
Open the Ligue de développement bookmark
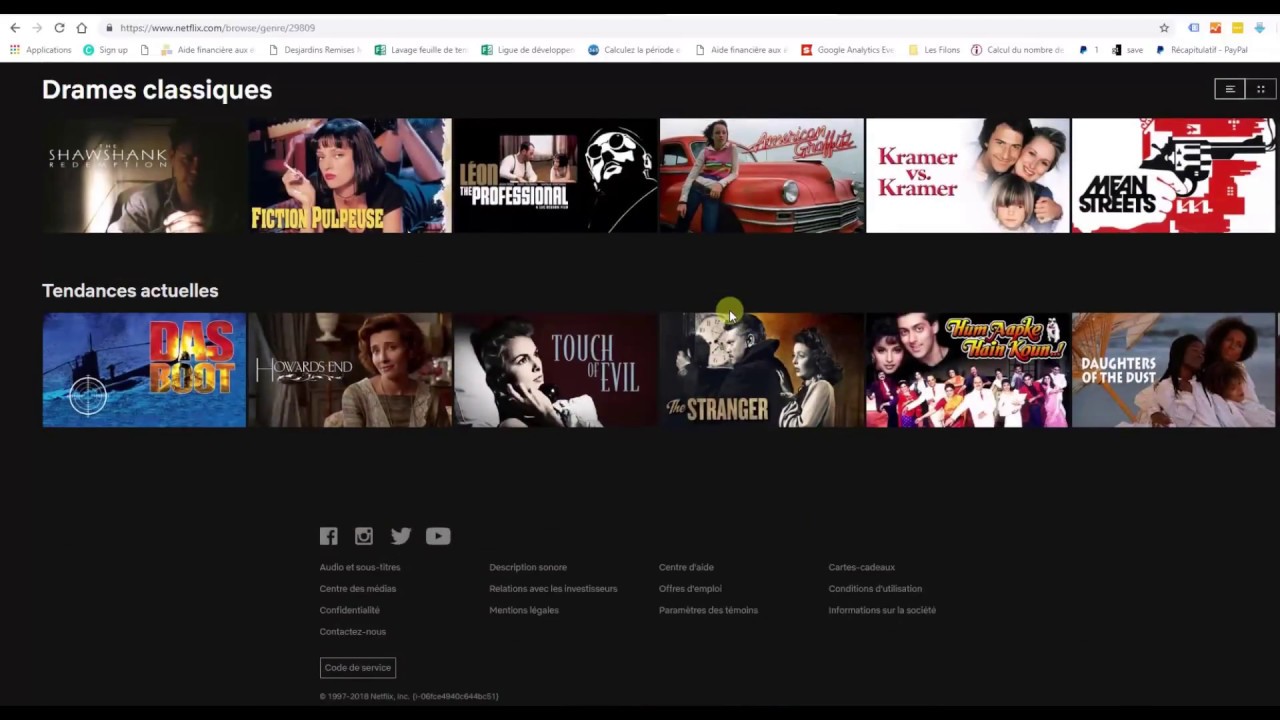pyautogui.click(x=528, y=50)
